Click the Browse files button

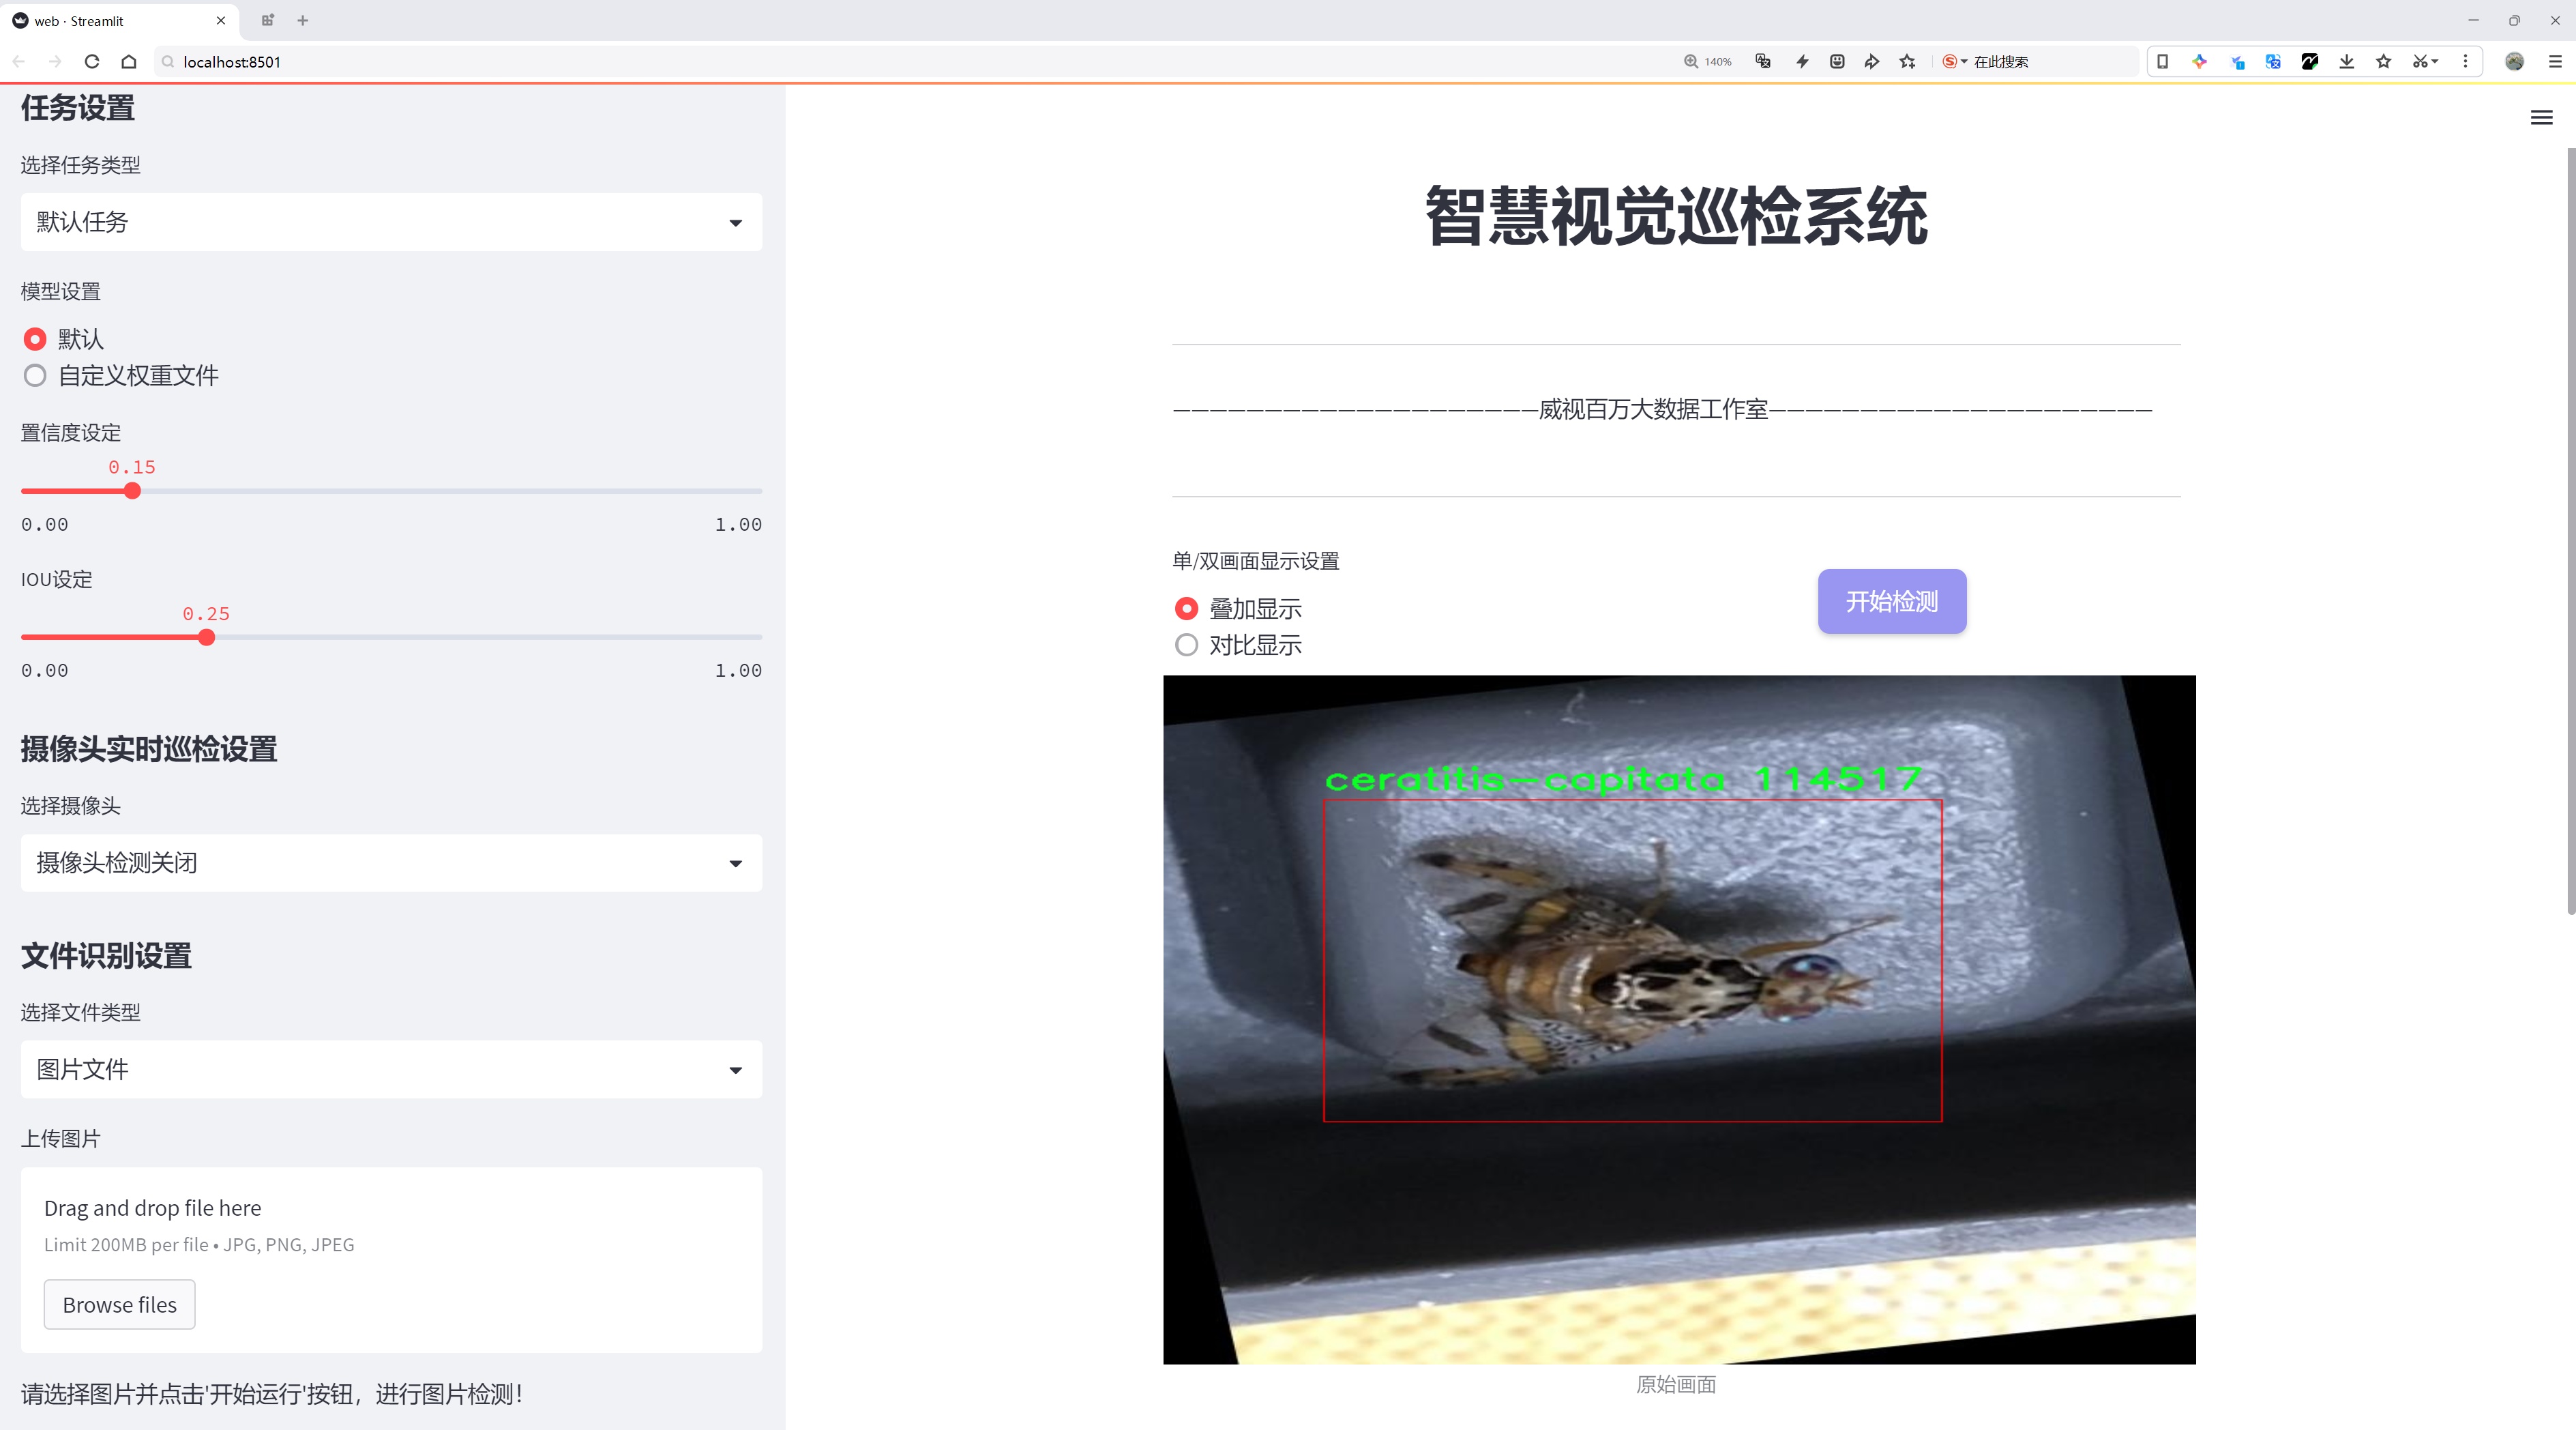point(119,1304)
